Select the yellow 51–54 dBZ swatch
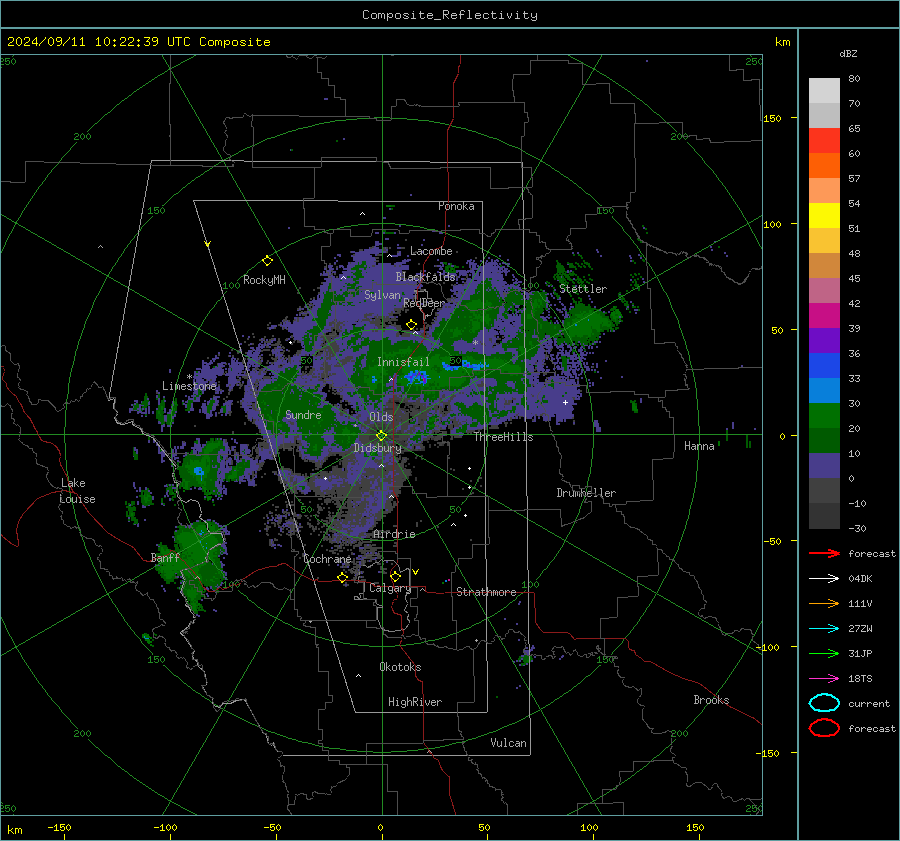This screenshot has height=841, width=900. (824, 216)
